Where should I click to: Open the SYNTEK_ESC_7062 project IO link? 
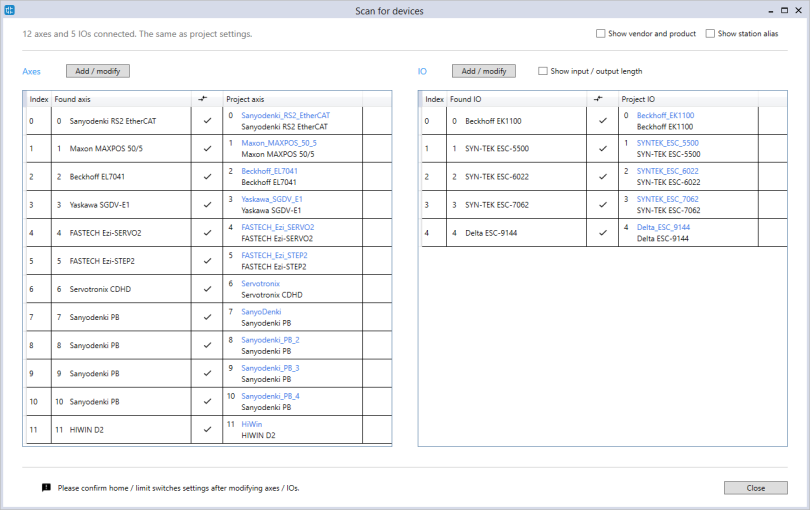coord(667,199)
